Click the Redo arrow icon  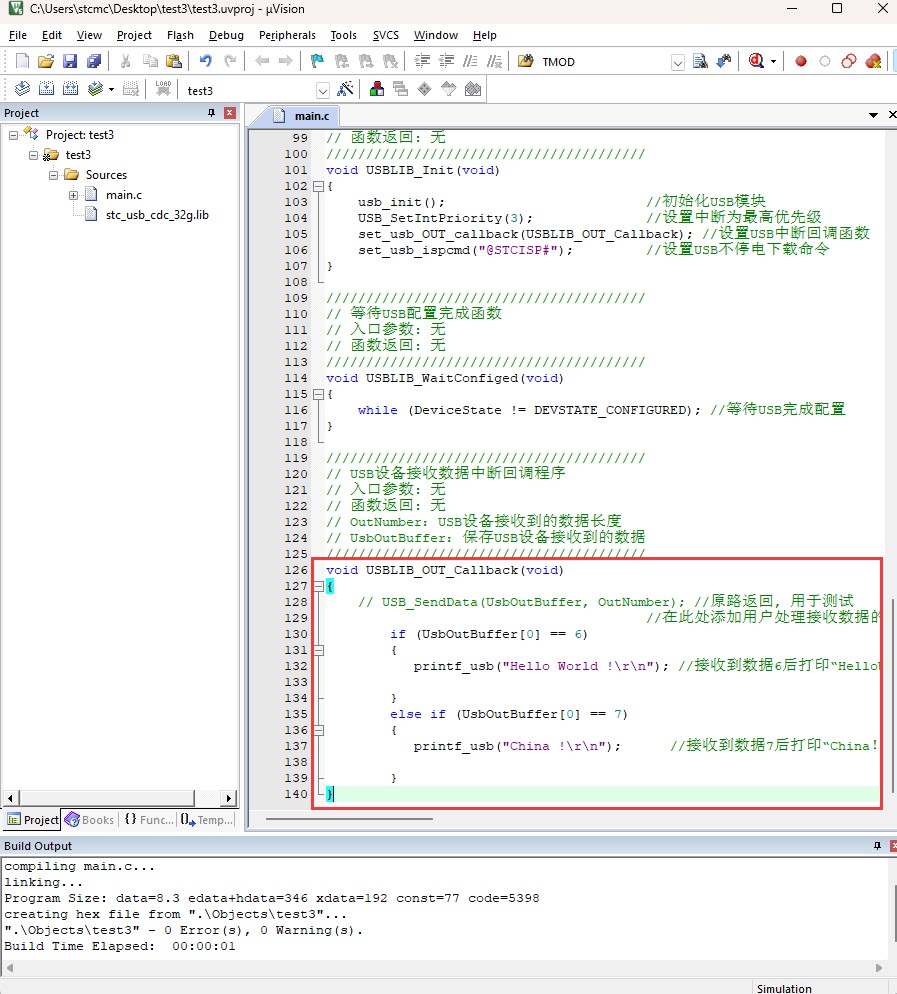click(x=230, y=61)
